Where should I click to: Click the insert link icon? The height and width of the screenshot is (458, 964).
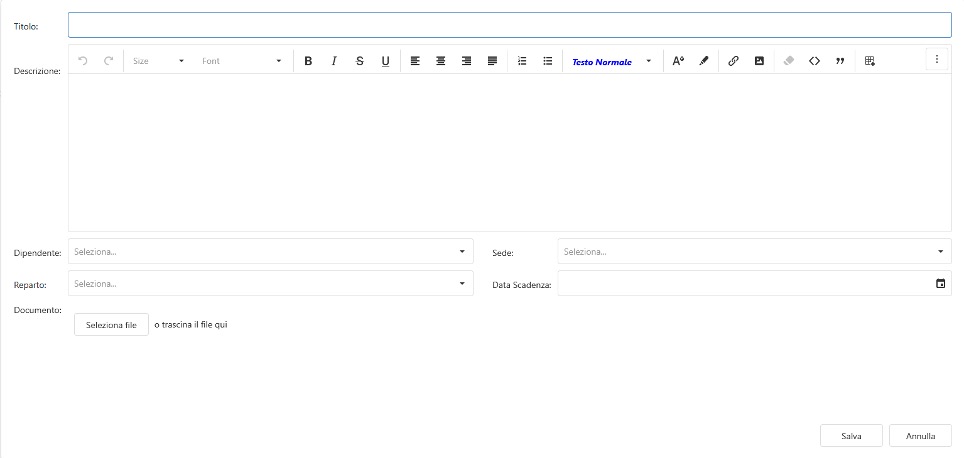733,61
